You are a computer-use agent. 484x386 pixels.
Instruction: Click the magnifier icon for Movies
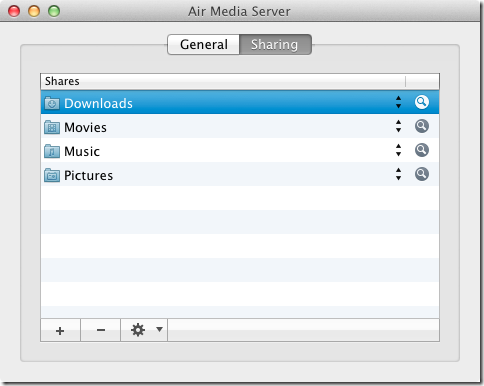tap(422, 126)
